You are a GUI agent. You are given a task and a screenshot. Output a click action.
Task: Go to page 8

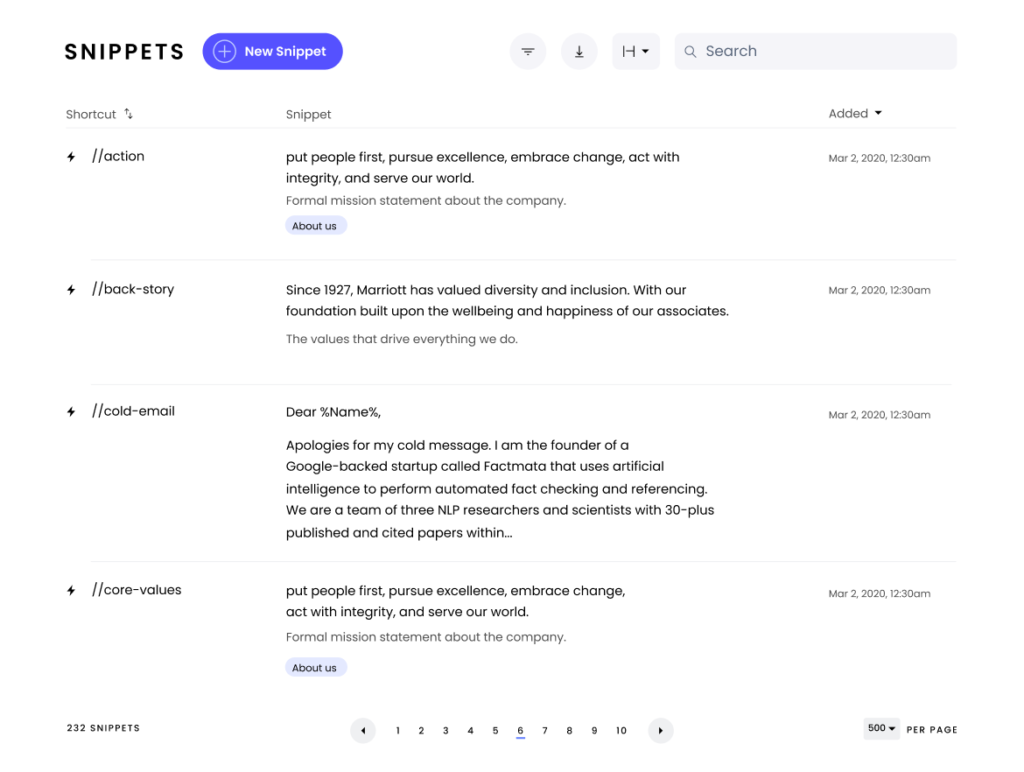click(569, 730)
